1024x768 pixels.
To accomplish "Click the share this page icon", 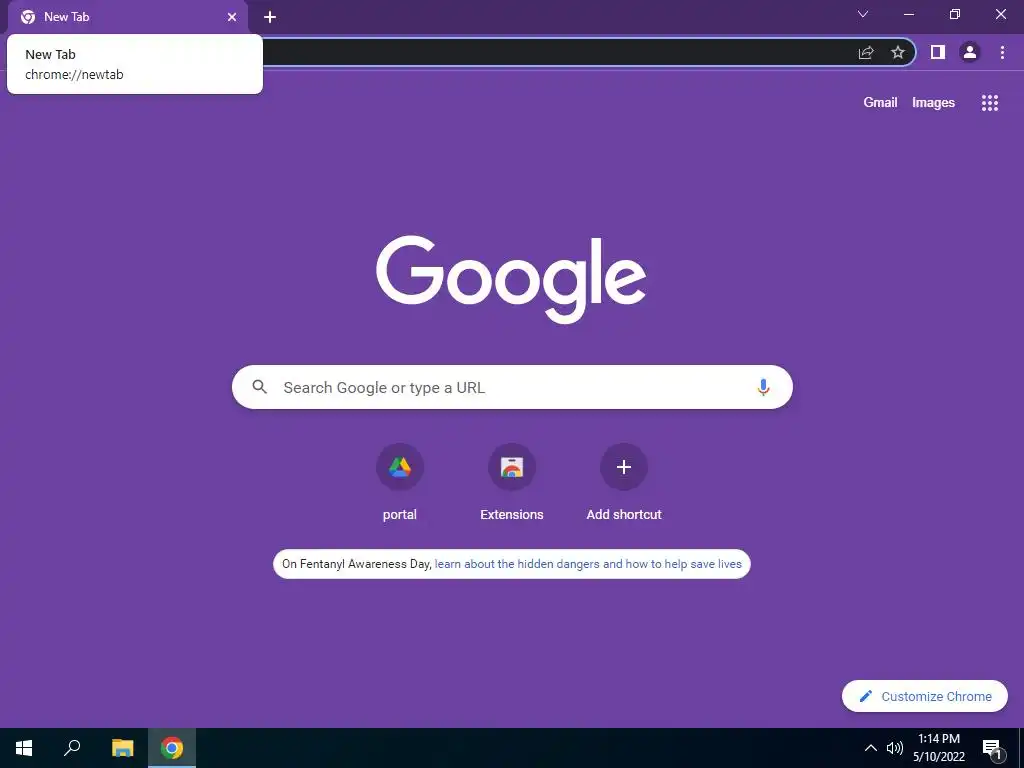I will click(x=866, y=53).
